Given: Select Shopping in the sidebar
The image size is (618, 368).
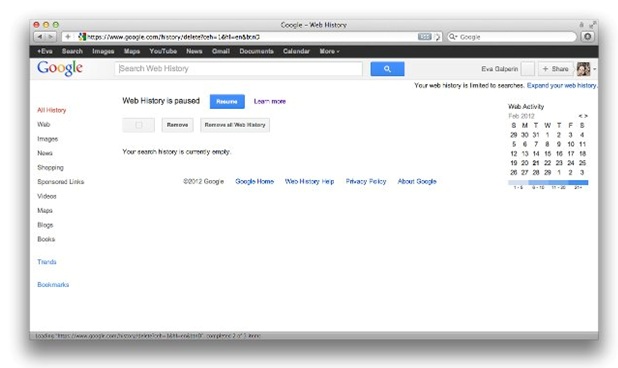Looking at the screenshot, I should [x=50, y=167].
